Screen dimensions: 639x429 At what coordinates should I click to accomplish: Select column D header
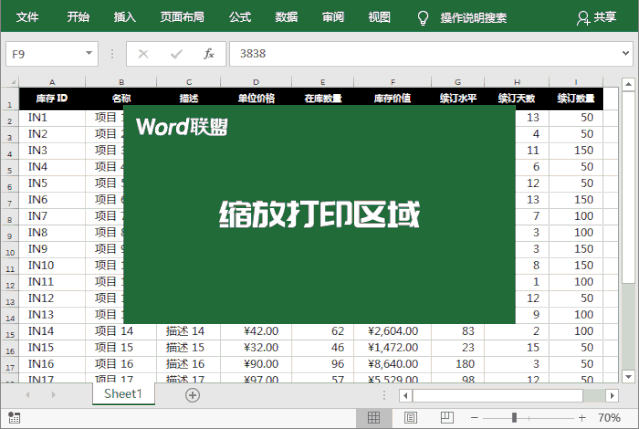tap(256, 82)
